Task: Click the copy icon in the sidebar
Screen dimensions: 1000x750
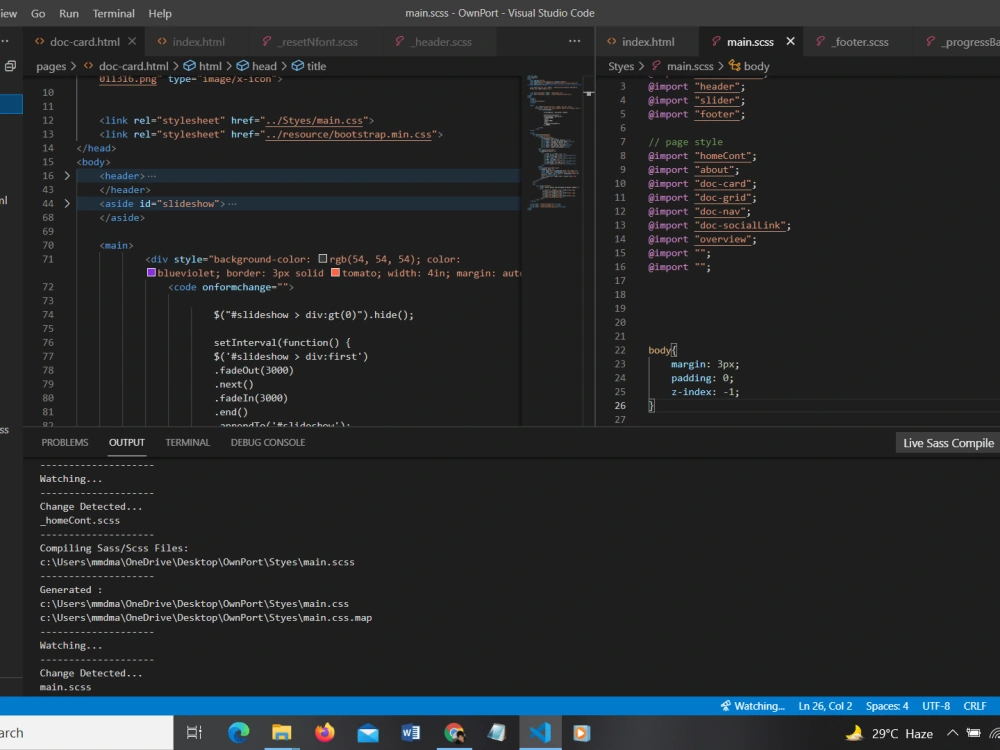Action: point(10,66)
